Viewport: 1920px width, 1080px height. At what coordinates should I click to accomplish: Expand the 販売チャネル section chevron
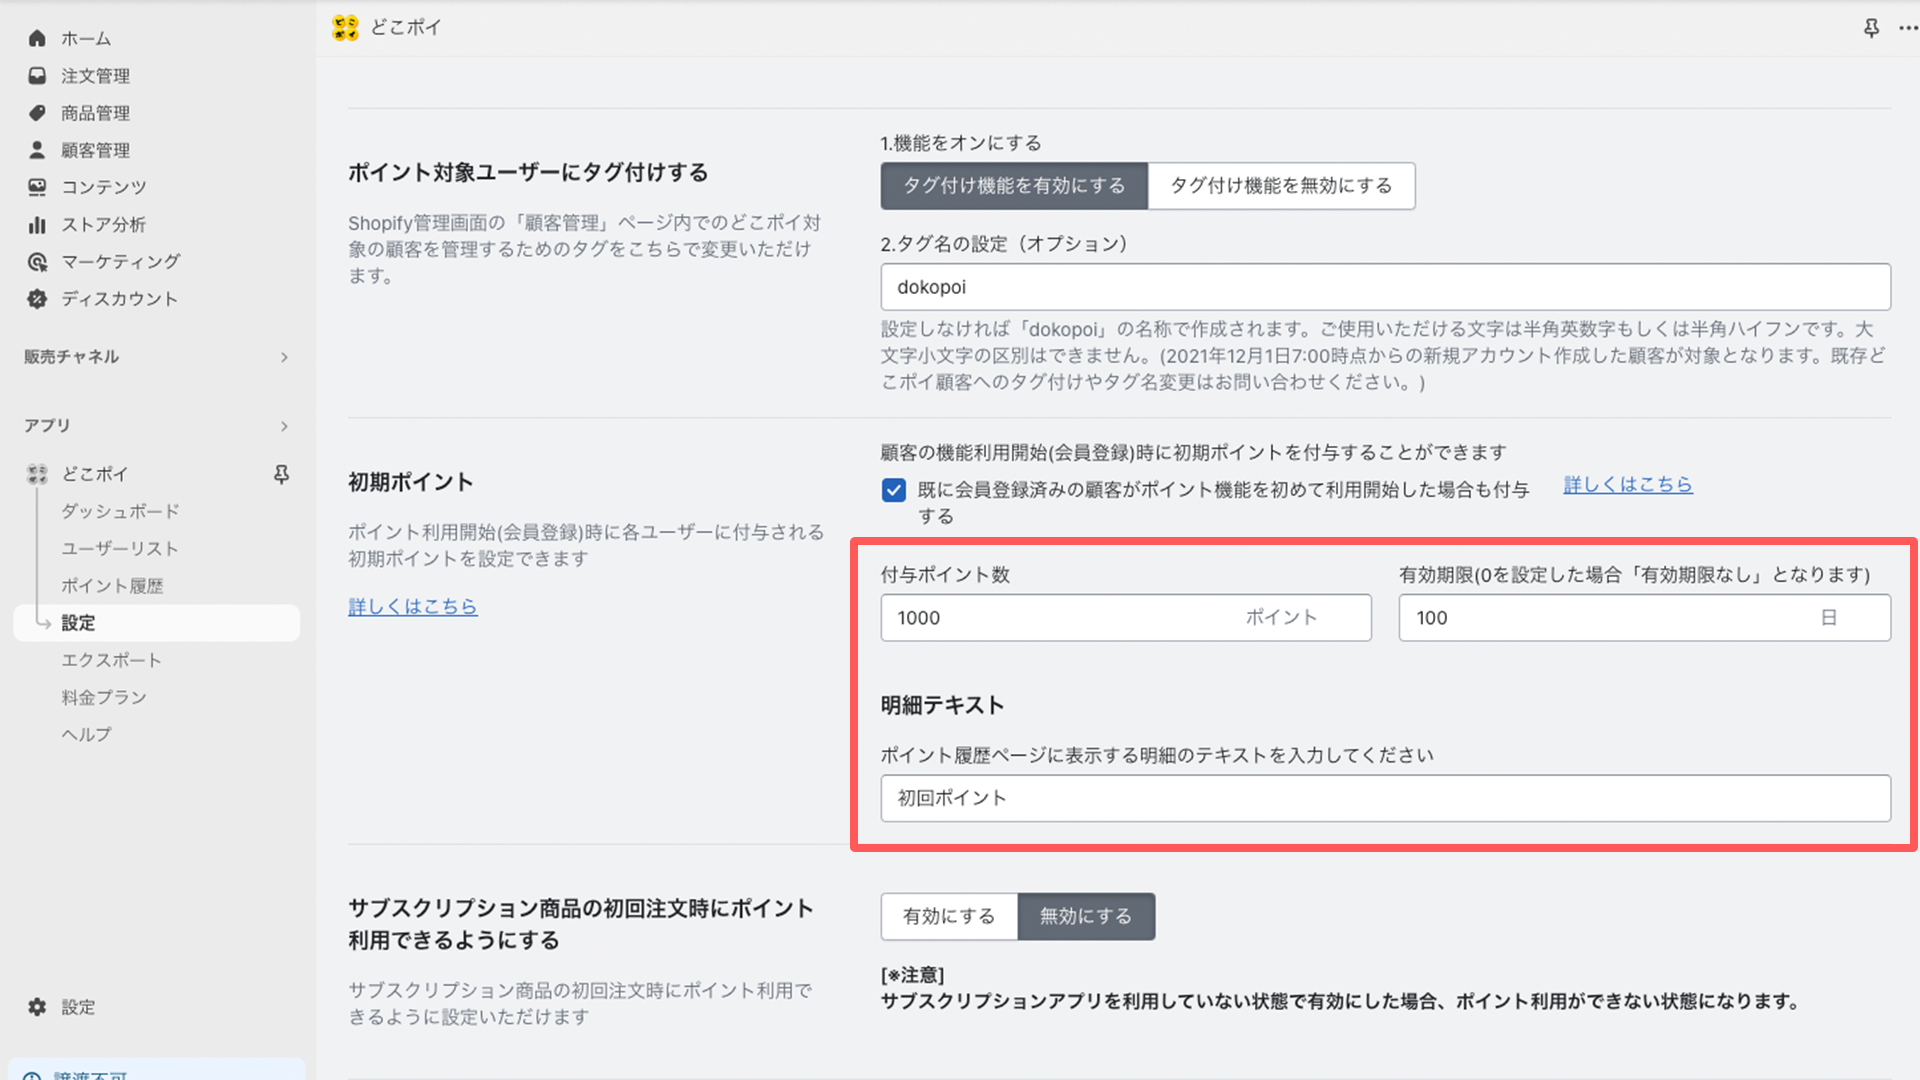click(x=284, y=357)
